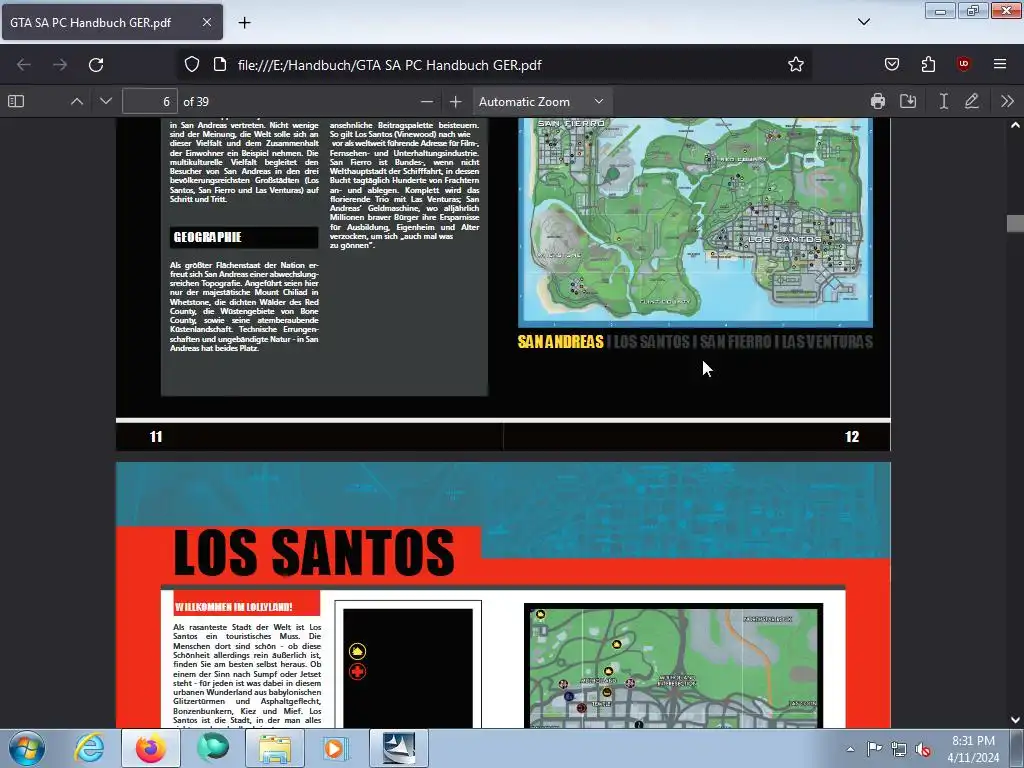Open the Automatic Zoom dropdown
1024x768 pixels.
pyautogui.click(x=542, y=101)
